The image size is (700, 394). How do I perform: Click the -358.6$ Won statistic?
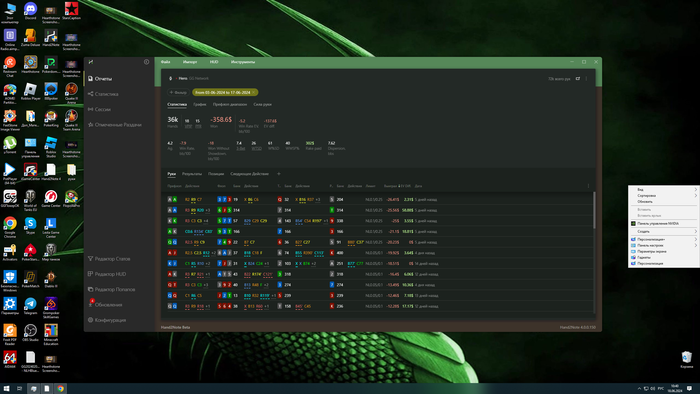[221, 120]
